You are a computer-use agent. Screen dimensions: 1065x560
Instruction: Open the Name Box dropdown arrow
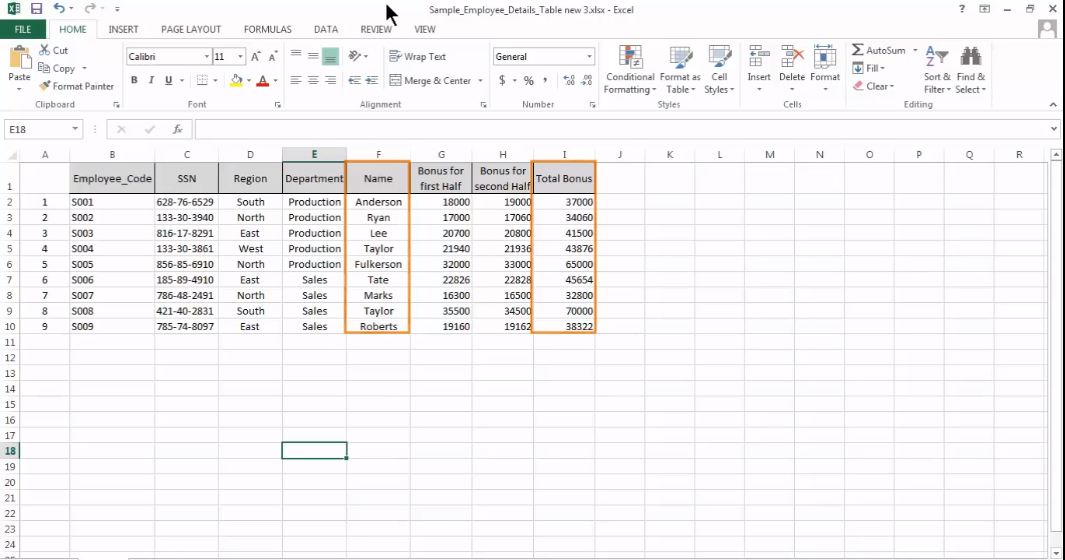tap(76, 130)
